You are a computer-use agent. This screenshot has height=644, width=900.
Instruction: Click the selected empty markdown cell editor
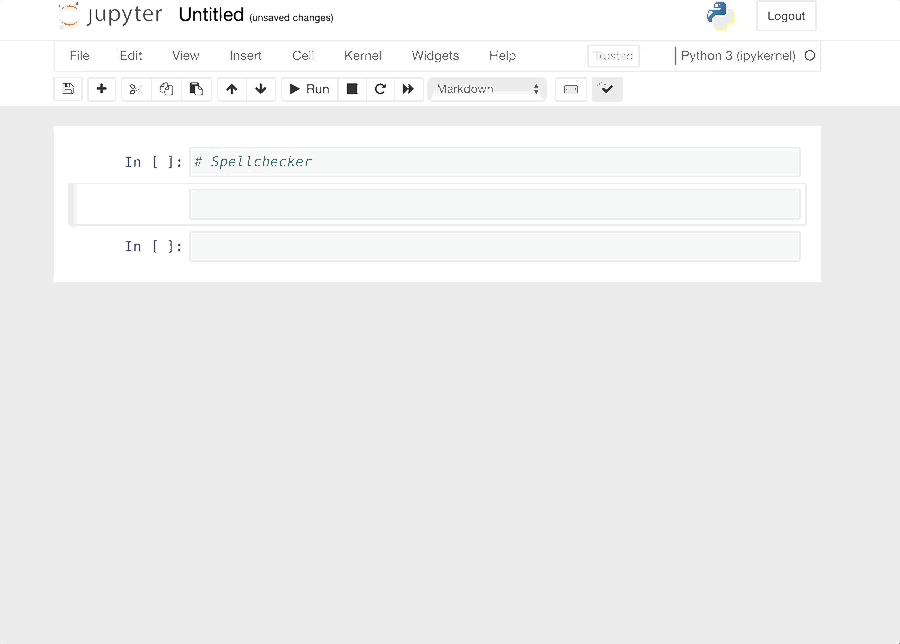(x=495, y=204)
